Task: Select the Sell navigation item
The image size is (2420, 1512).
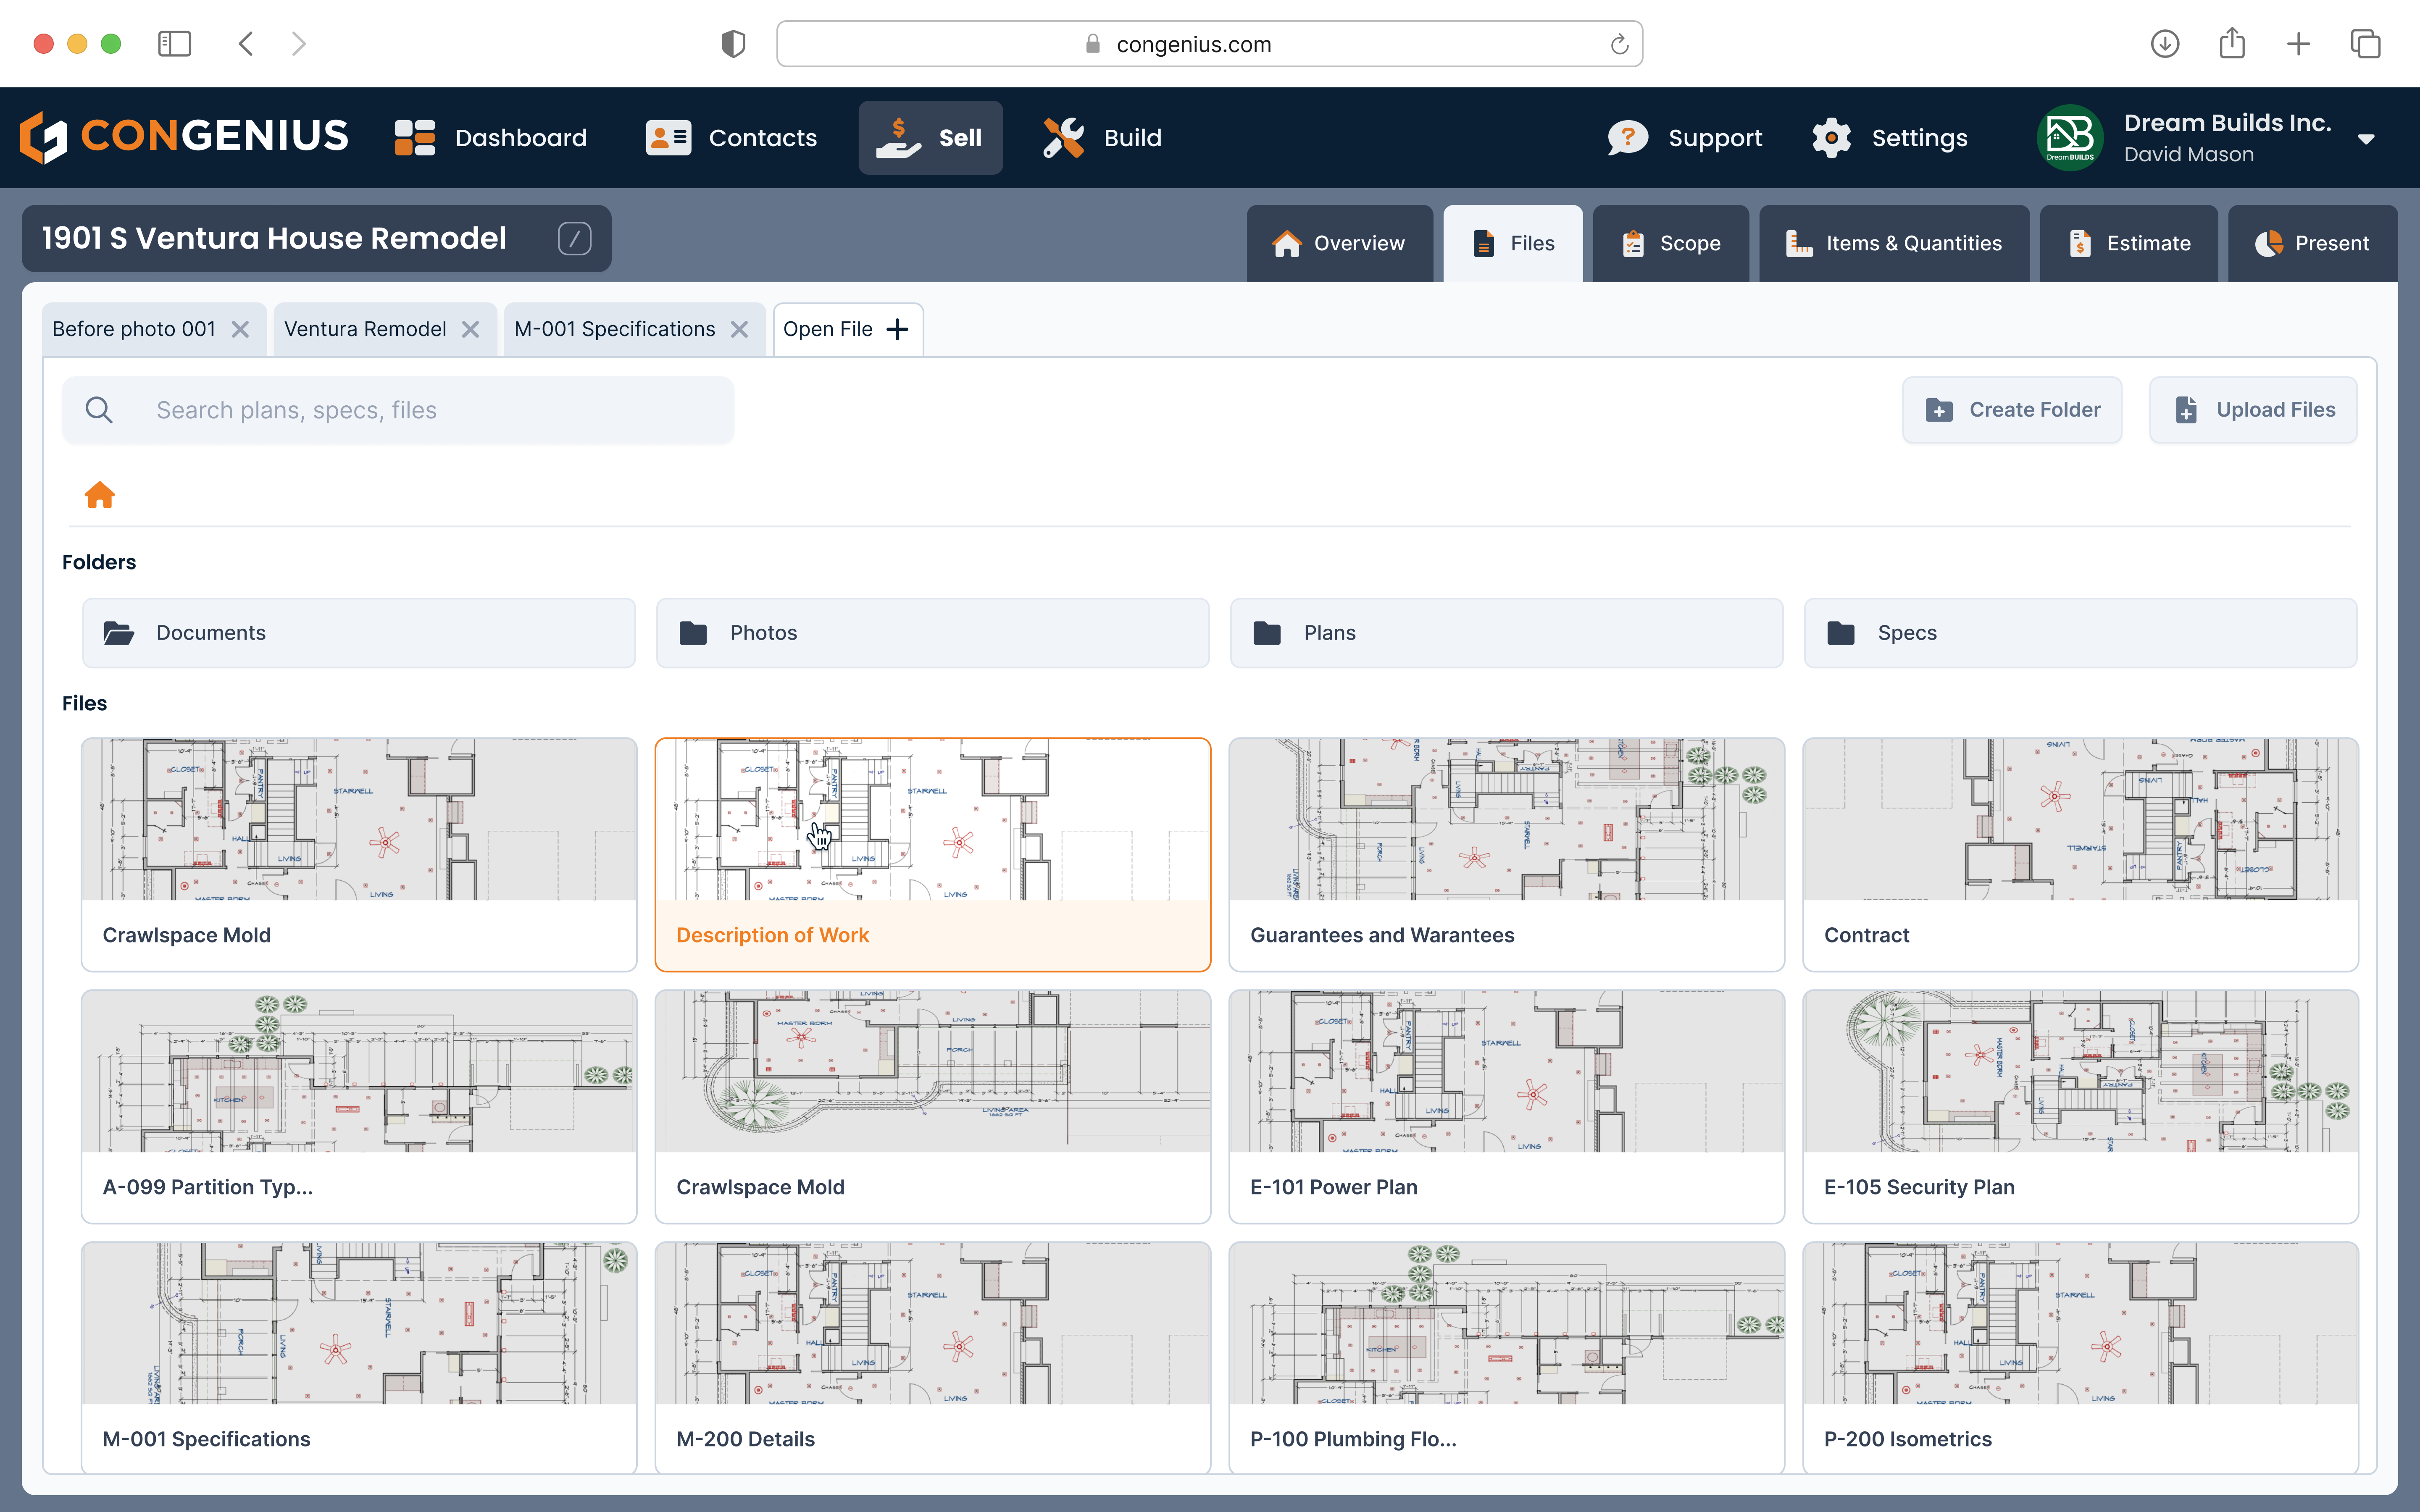Action: coord(930,138)
